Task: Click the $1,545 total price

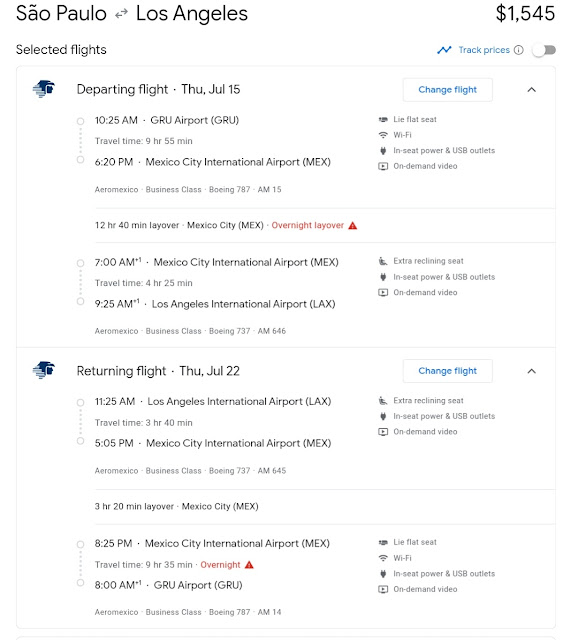Action: click(525, 13)
